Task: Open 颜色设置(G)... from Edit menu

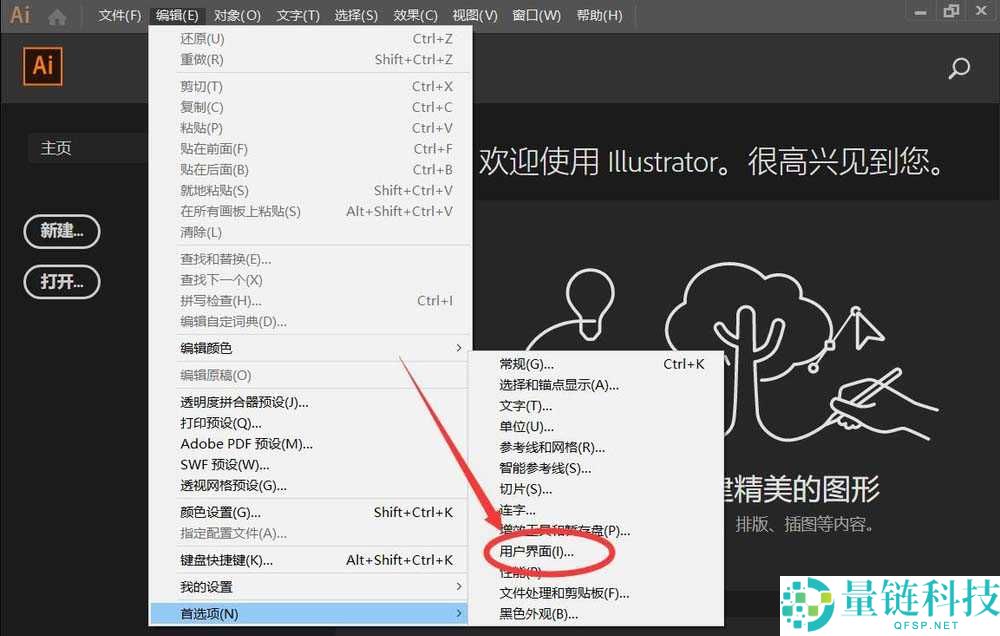Action: tap(220, 512)
